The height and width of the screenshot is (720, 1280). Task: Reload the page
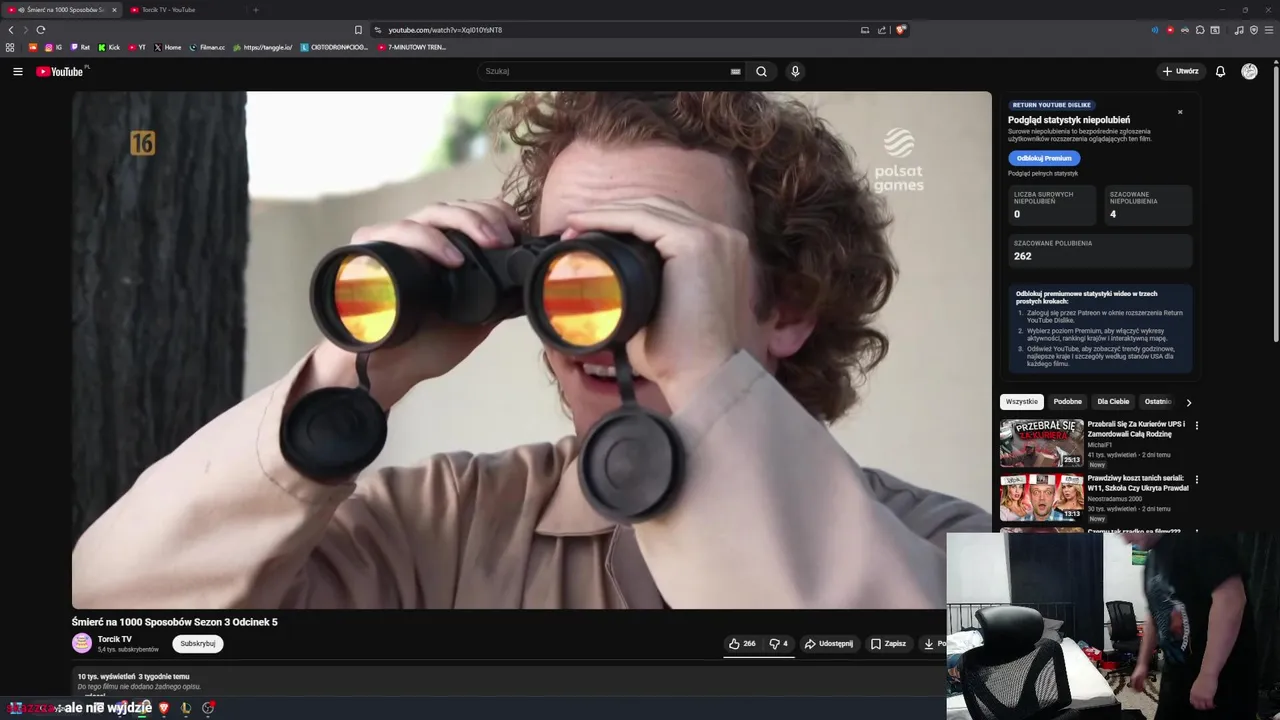pos(41,30)
